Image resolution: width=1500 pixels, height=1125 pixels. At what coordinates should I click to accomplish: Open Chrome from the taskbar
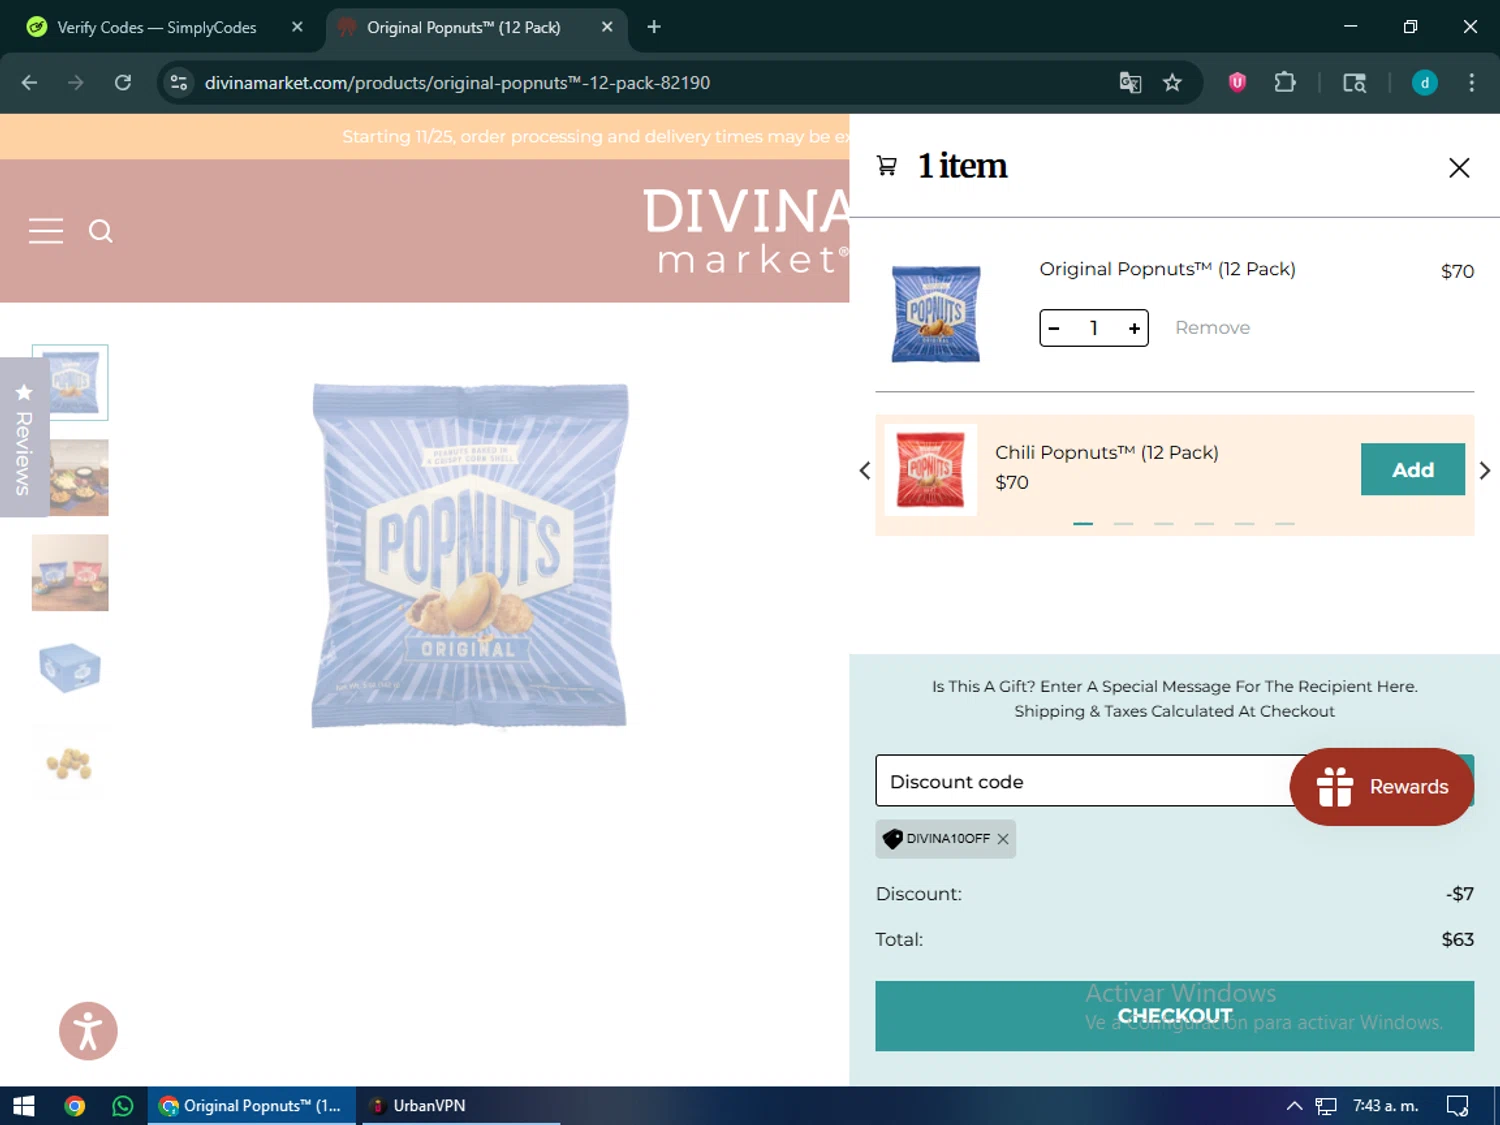[75, 1106]
